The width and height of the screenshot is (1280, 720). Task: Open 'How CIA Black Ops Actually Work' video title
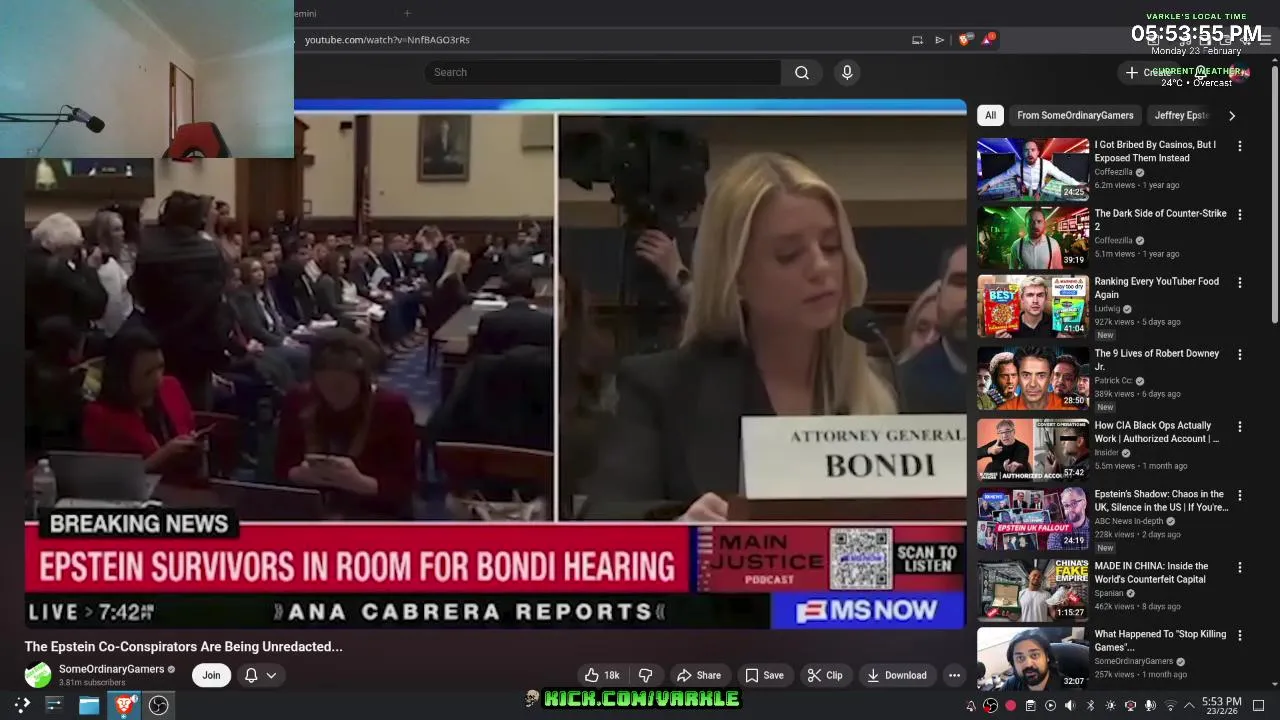pyautogui.click(x=1156, y=432)
